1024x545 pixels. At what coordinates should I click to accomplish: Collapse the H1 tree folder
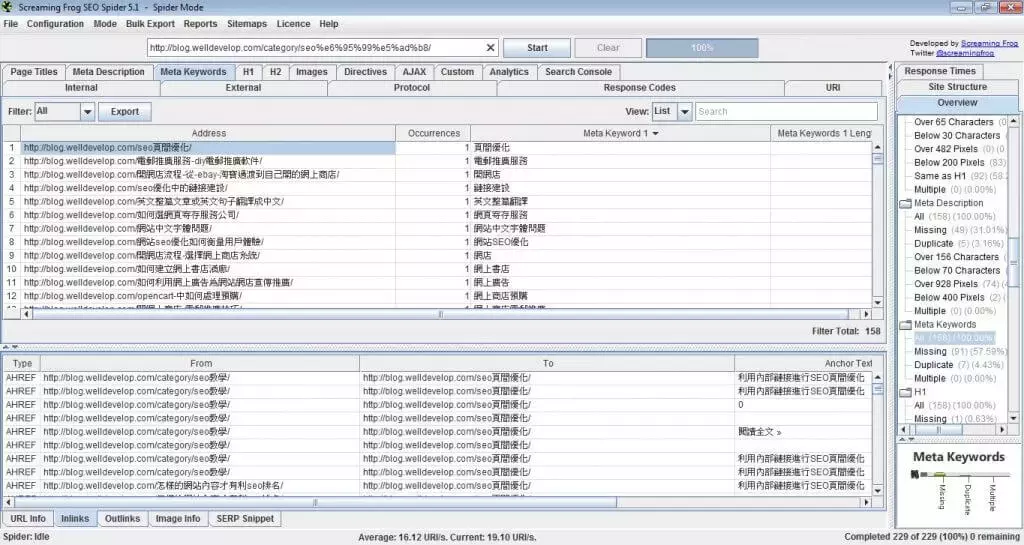(x=905, y=392)
